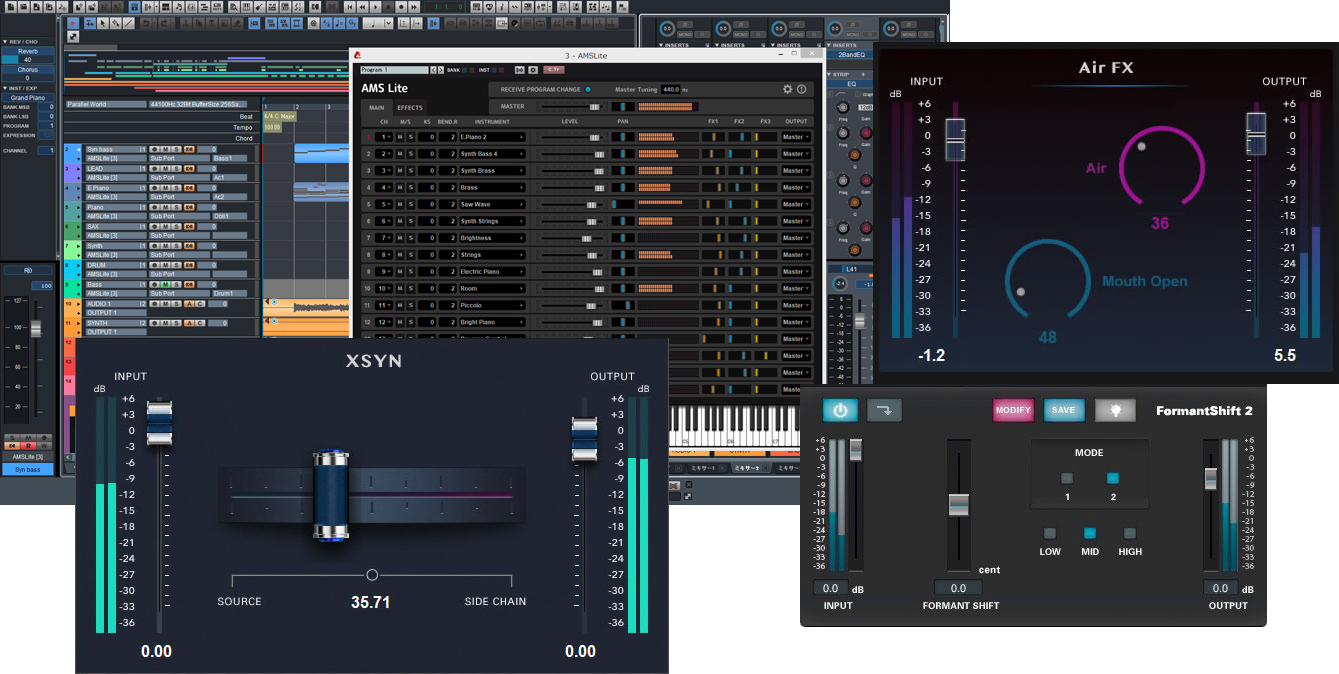Toggle Receive Program Change indicator
Image resolution: width=1339 pixels, height=674 pixels.
(588, 89)
